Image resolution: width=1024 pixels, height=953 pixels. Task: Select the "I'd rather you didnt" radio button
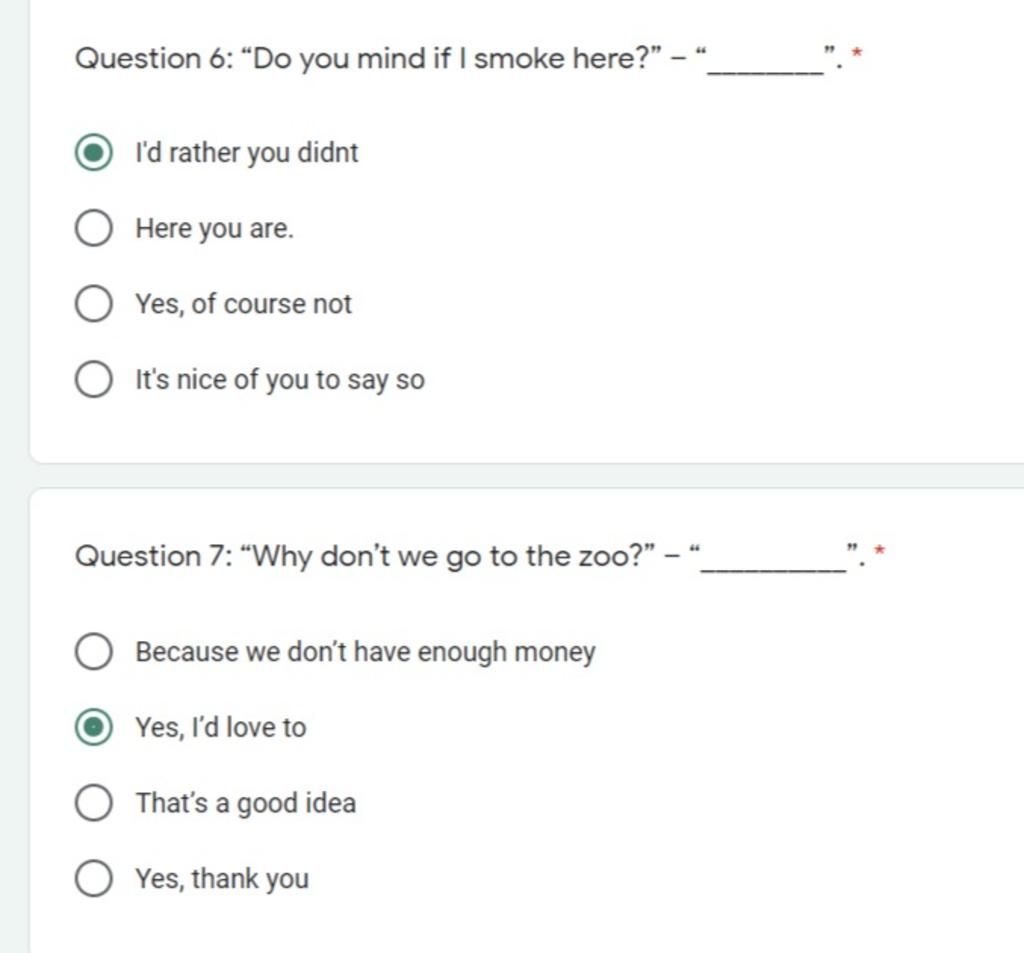(93, 152)
